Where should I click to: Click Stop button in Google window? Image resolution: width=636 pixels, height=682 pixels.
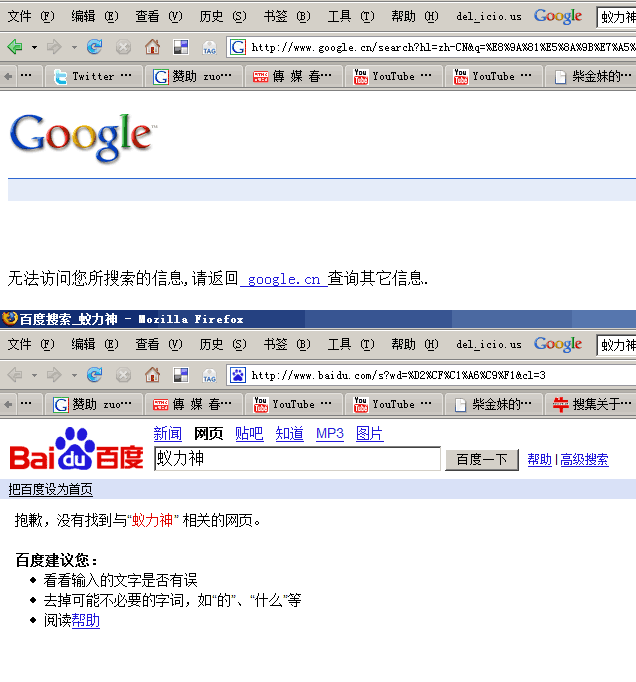pyautogui.click(x=123, y=47)
